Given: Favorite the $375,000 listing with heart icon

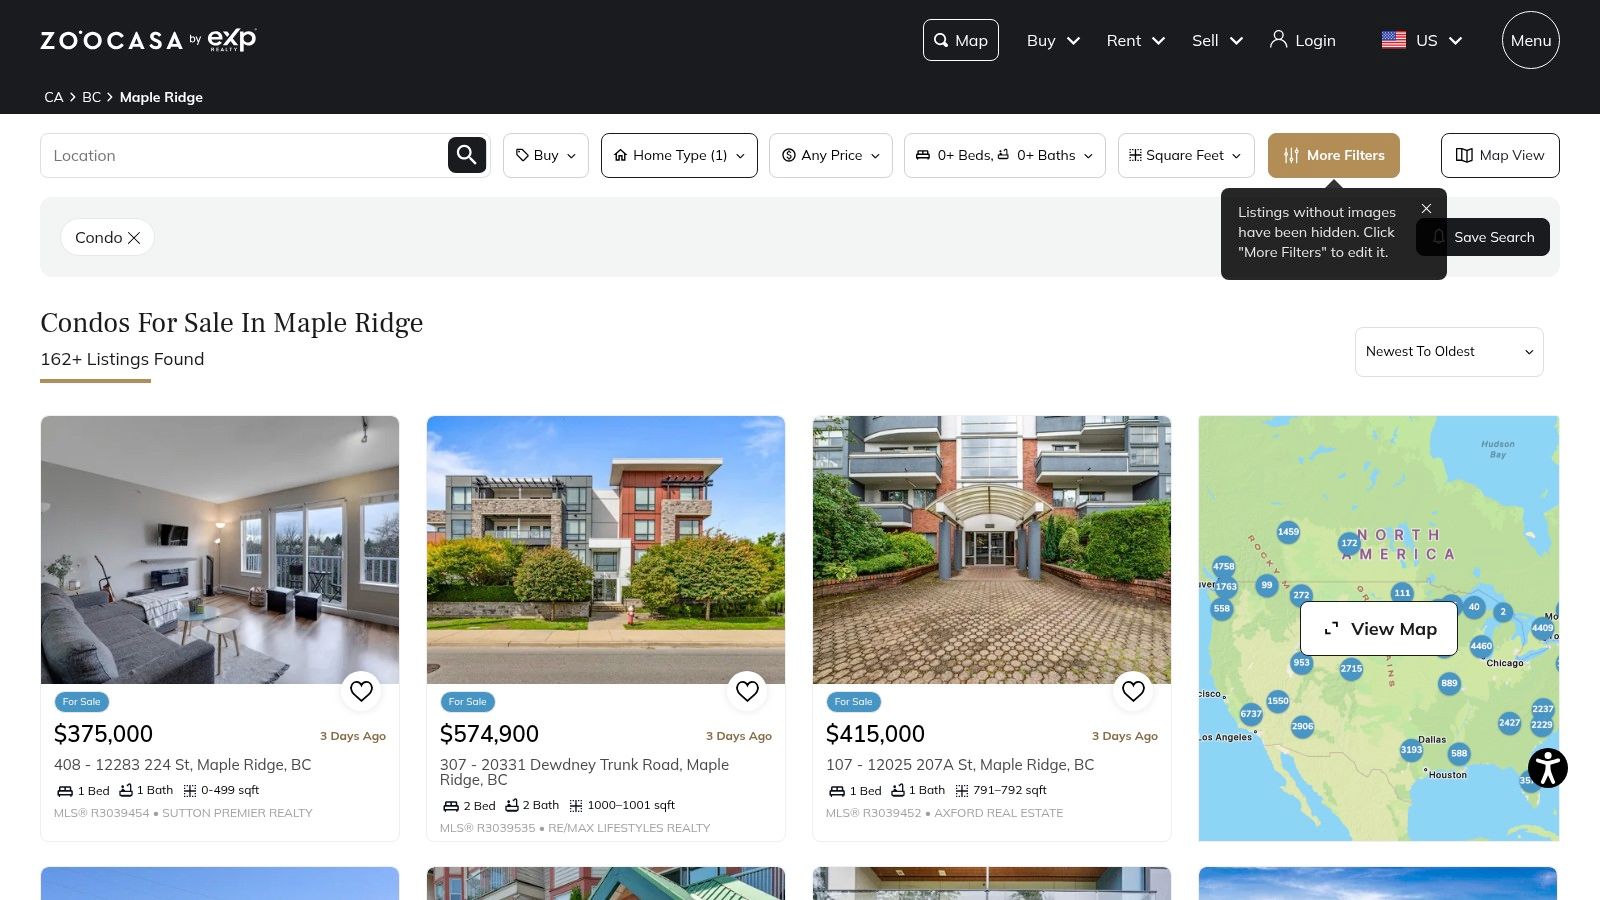Looking at the screenshot, I should (x=361, y=691).
